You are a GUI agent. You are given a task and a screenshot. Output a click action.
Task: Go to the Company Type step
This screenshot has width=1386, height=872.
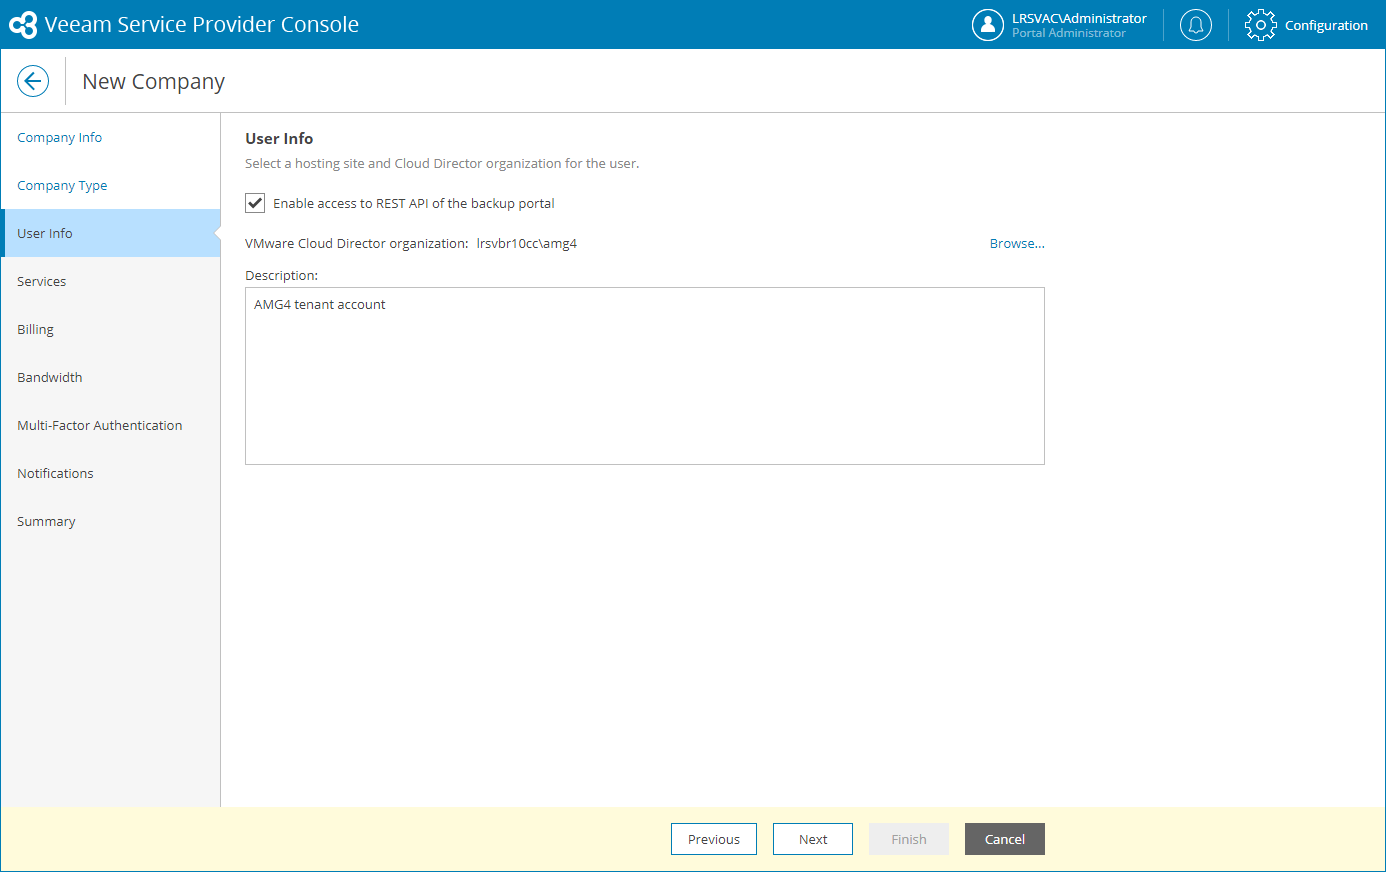click(62, 185)
